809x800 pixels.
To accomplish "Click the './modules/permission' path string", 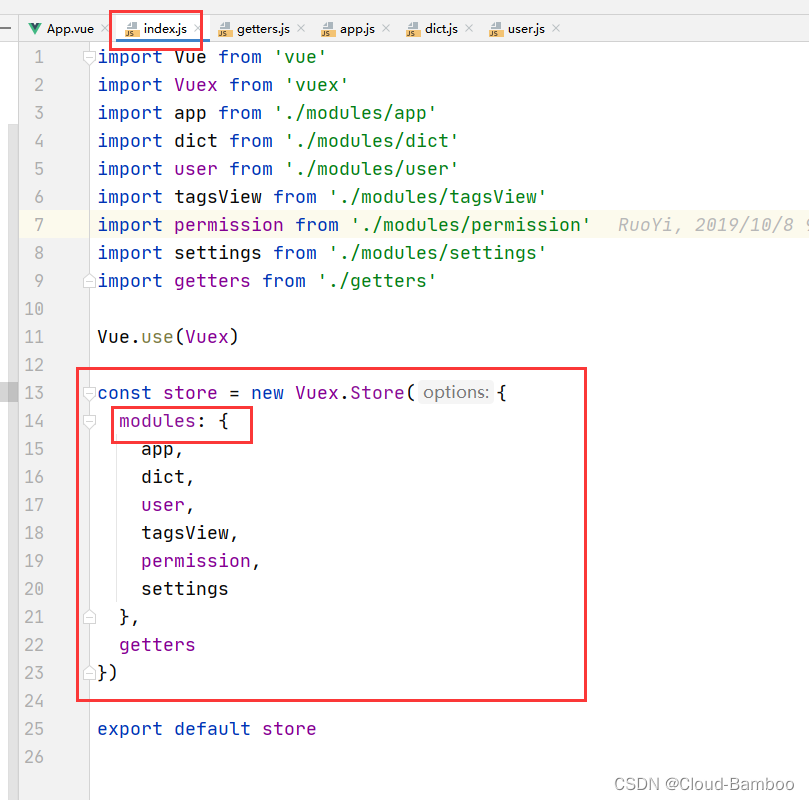I will (471, 225).
